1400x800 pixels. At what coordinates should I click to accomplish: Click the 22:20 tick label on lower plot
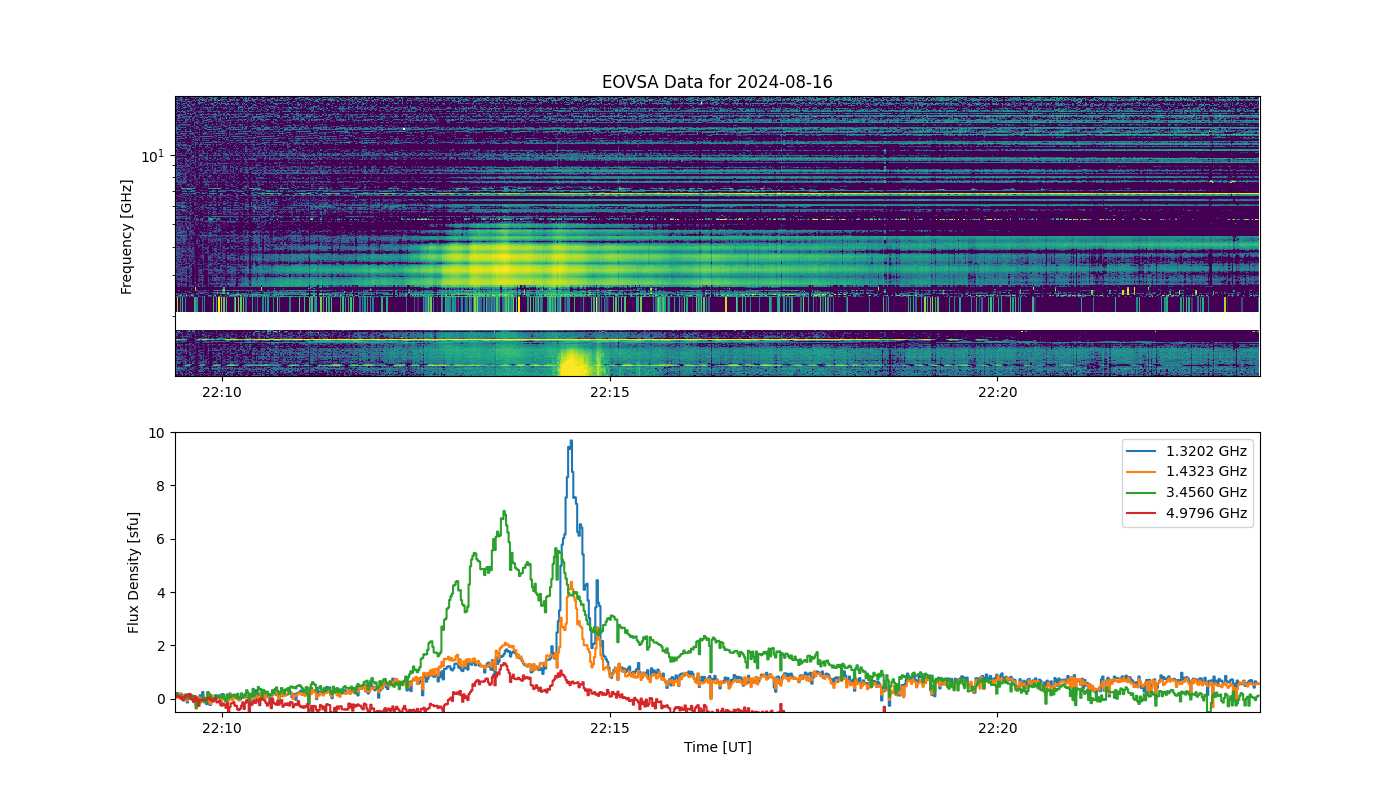tap(997, 728)
